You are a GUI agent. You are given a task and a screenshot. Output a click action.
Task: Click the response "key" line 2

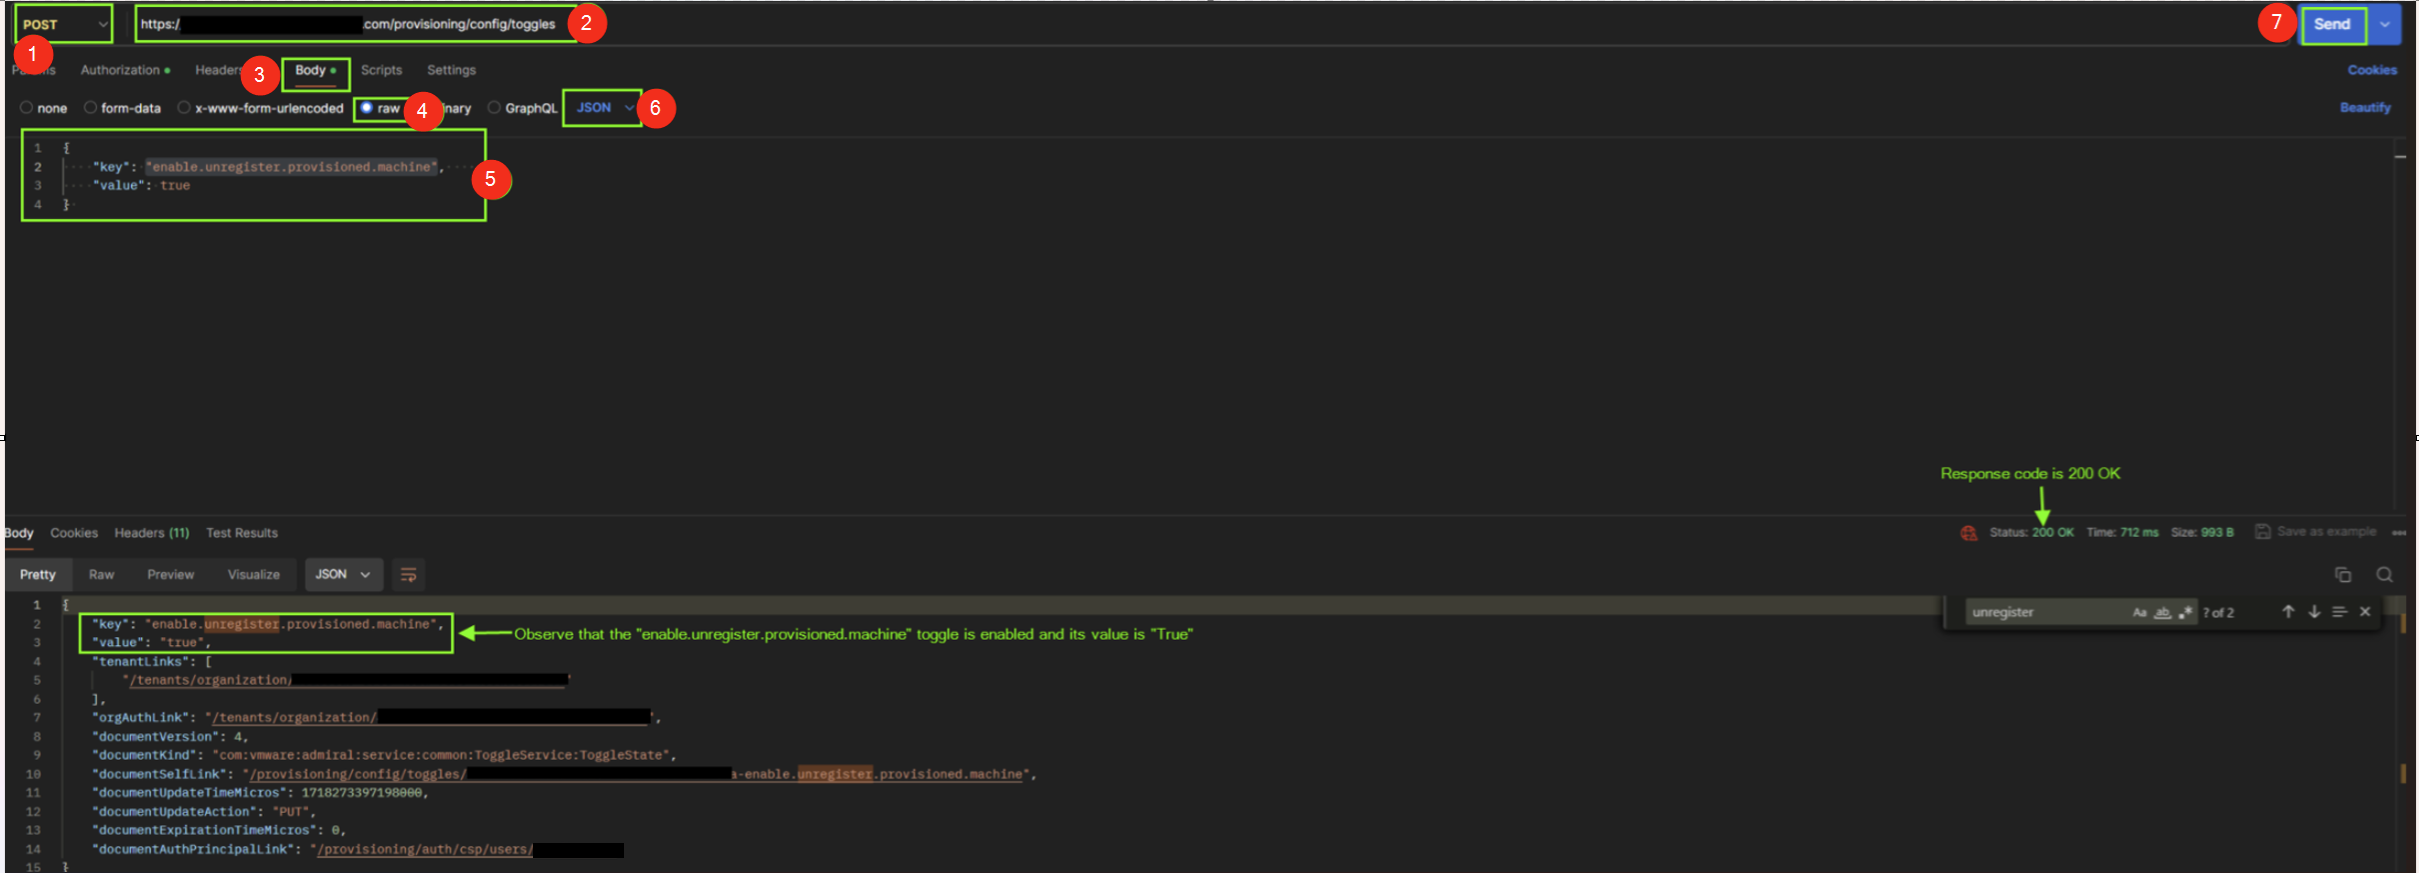pyautogui.click(x=268, y=624)
